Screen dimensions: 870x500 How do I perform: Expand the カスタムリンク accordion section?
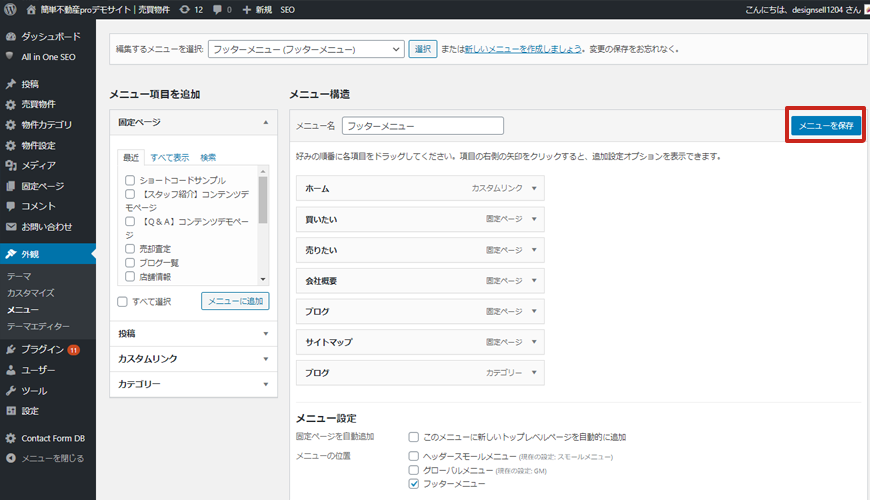point(193,359)
